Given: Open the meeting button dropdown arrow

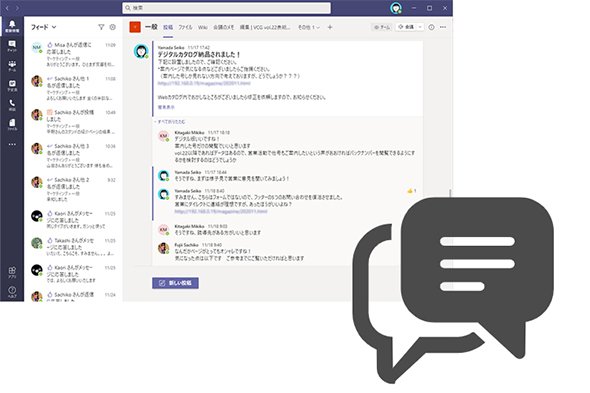Looking at the screenshot, I should coord(420,27).
